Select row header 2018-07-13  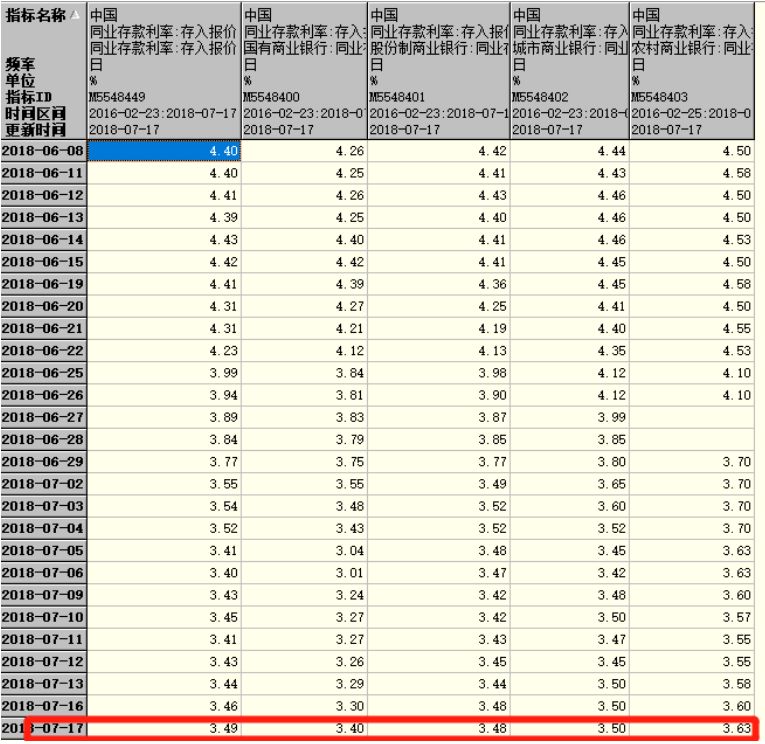(43, 684)
